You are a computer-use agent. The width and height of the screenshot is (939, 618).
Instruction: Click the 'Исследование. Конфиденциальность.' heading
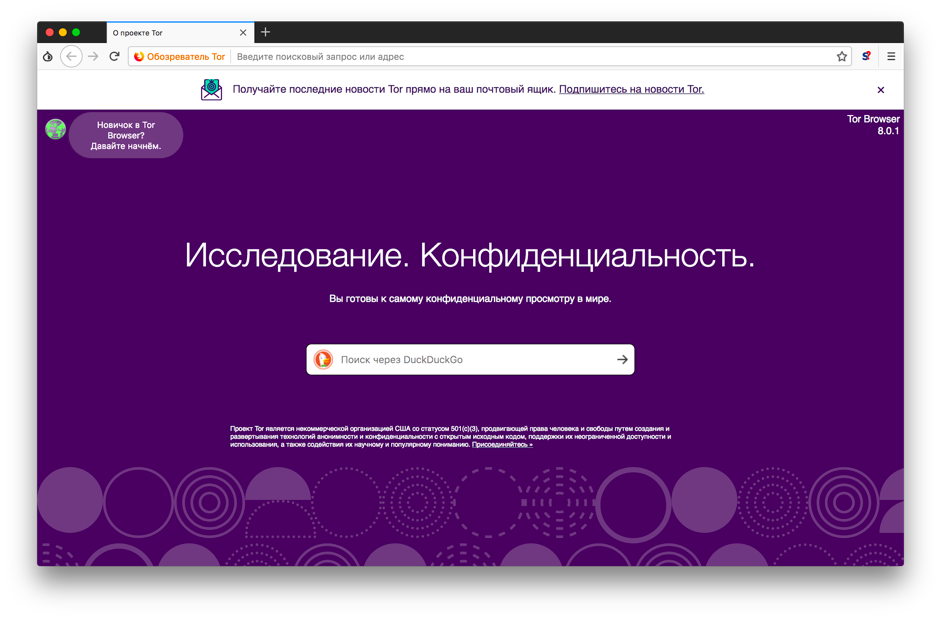(470, 255)
